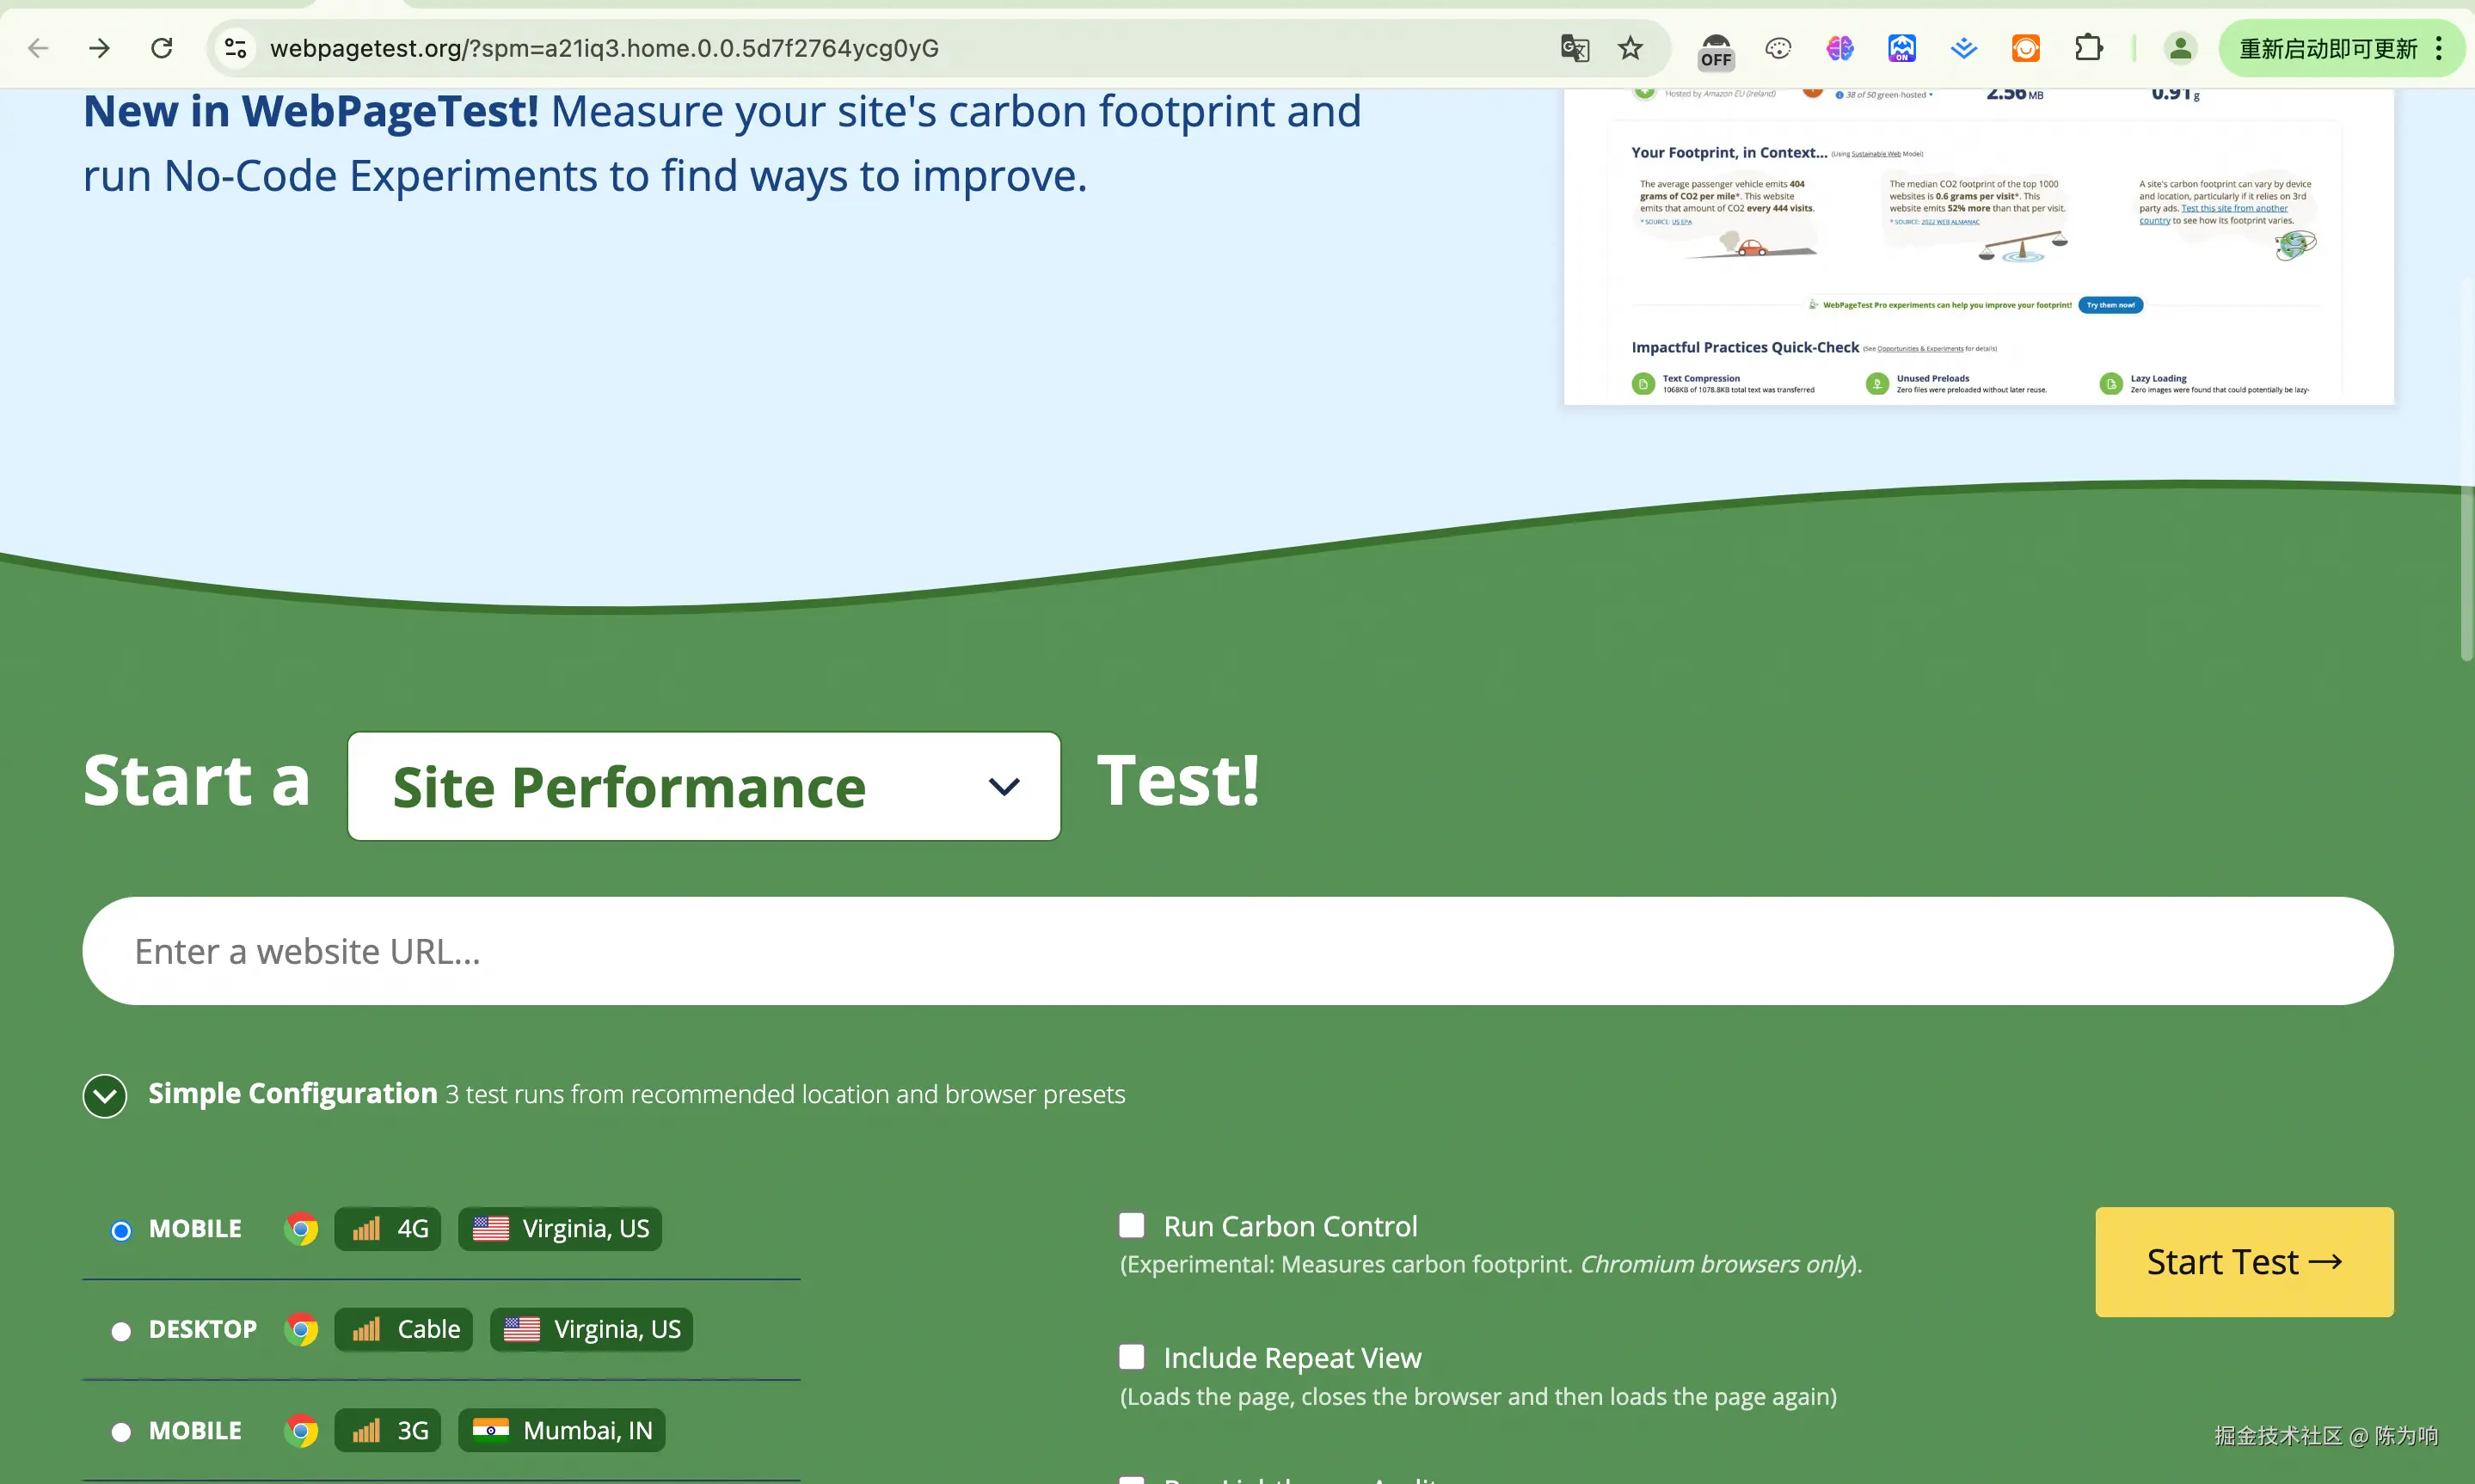
Task: Open the Site Performance test type dropdown
Action: (x=703, y=786)
